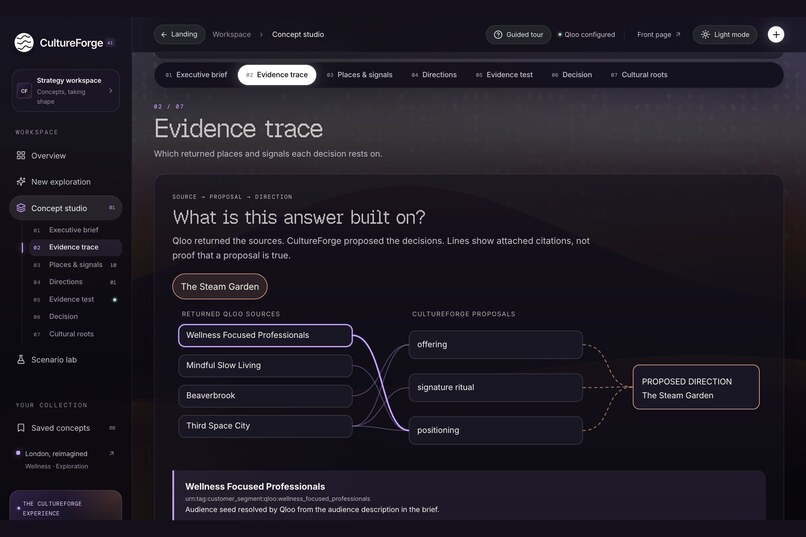Image resolution: width=806 pixels, height=537 pixels.
Task: Open Saved concepts in the sidebar
Action: [x=66, y=428]
